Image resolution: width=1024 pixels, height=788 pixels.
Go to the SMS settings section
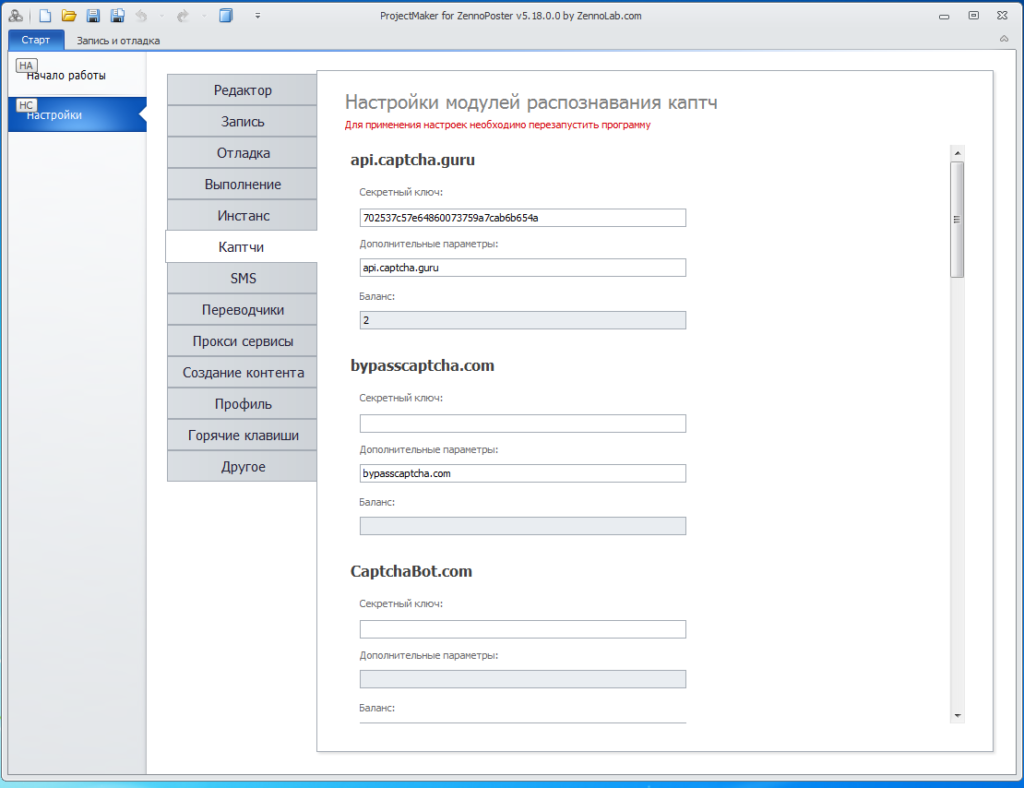pos(242,278)
